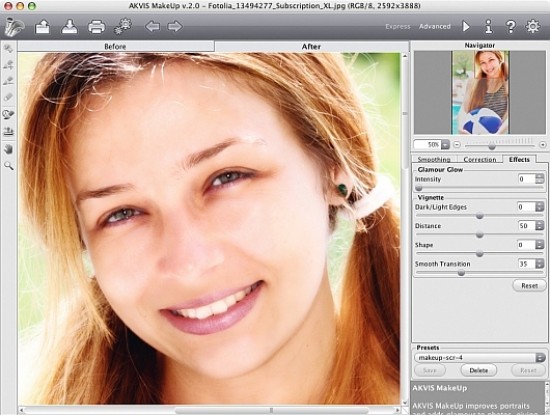
Task: Zoom out with the navigator minus button
Action: [x=457, y=145]
